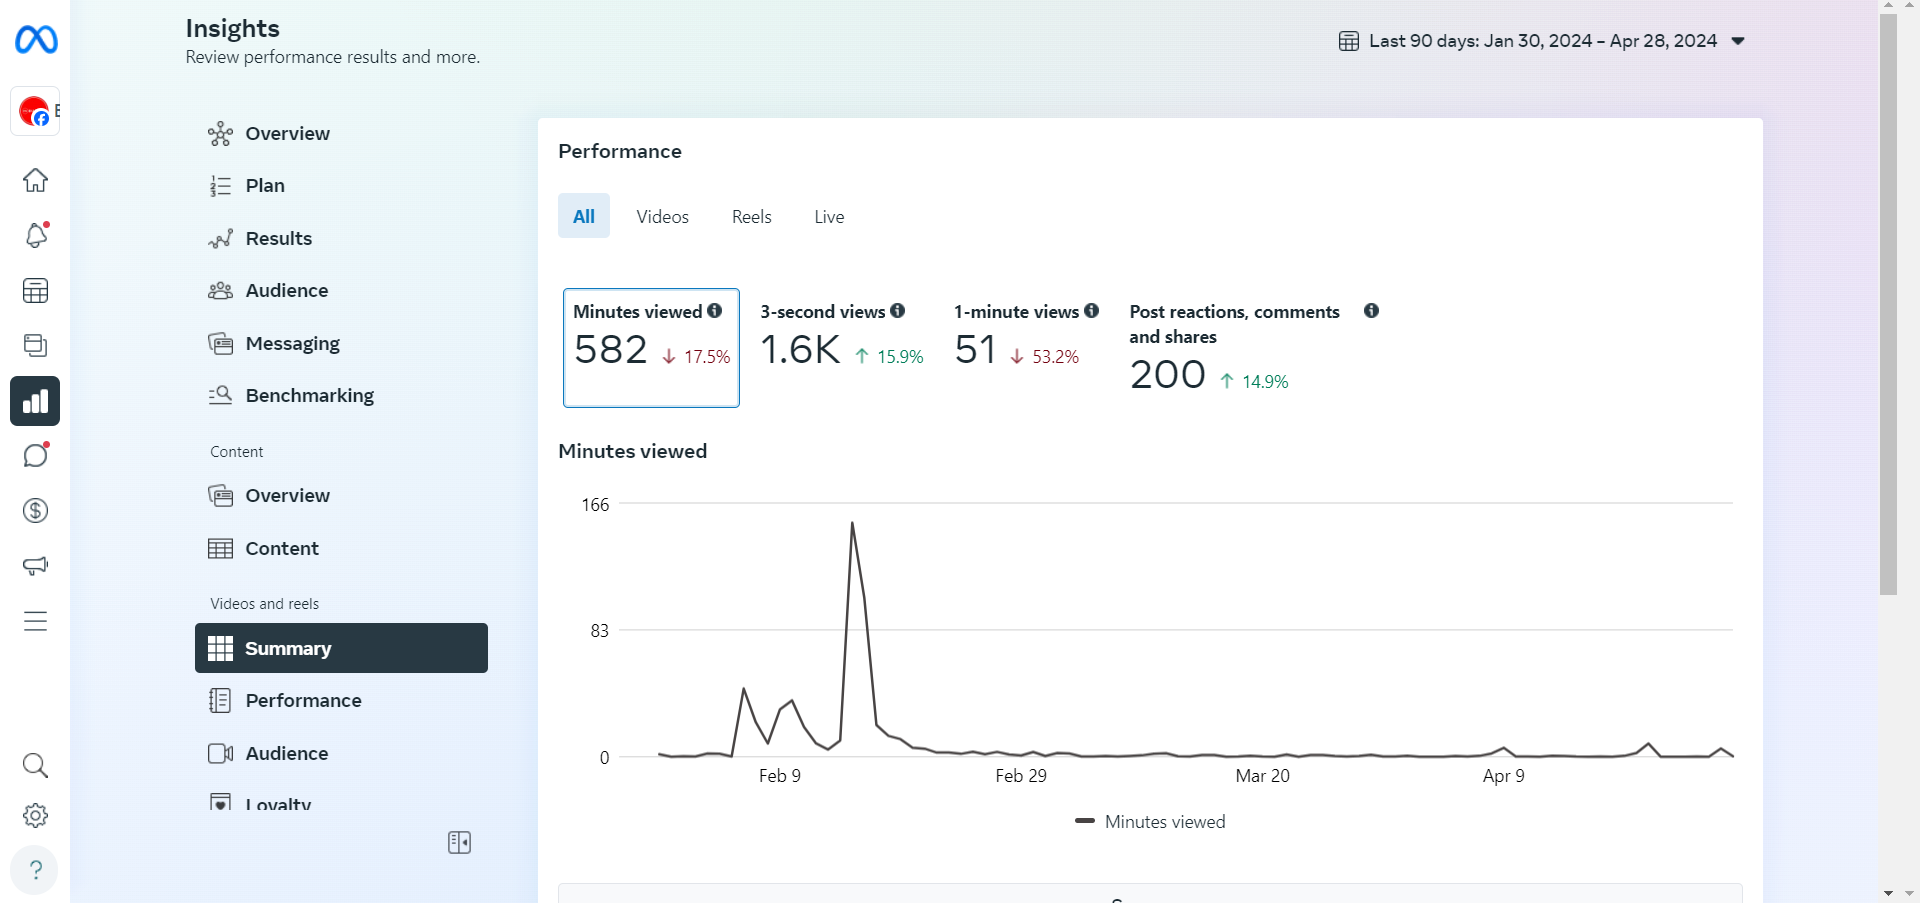Expand the All tools hamburger menu
The image size is (1920, 903).
35,621
